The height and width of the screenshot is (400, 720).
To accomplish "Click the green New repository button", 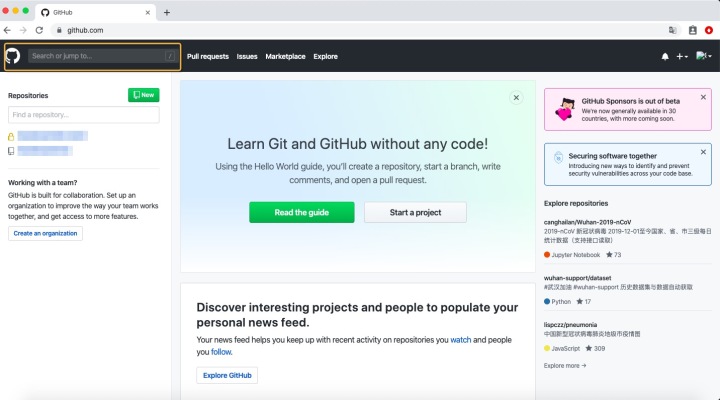I will pos(144,95).
